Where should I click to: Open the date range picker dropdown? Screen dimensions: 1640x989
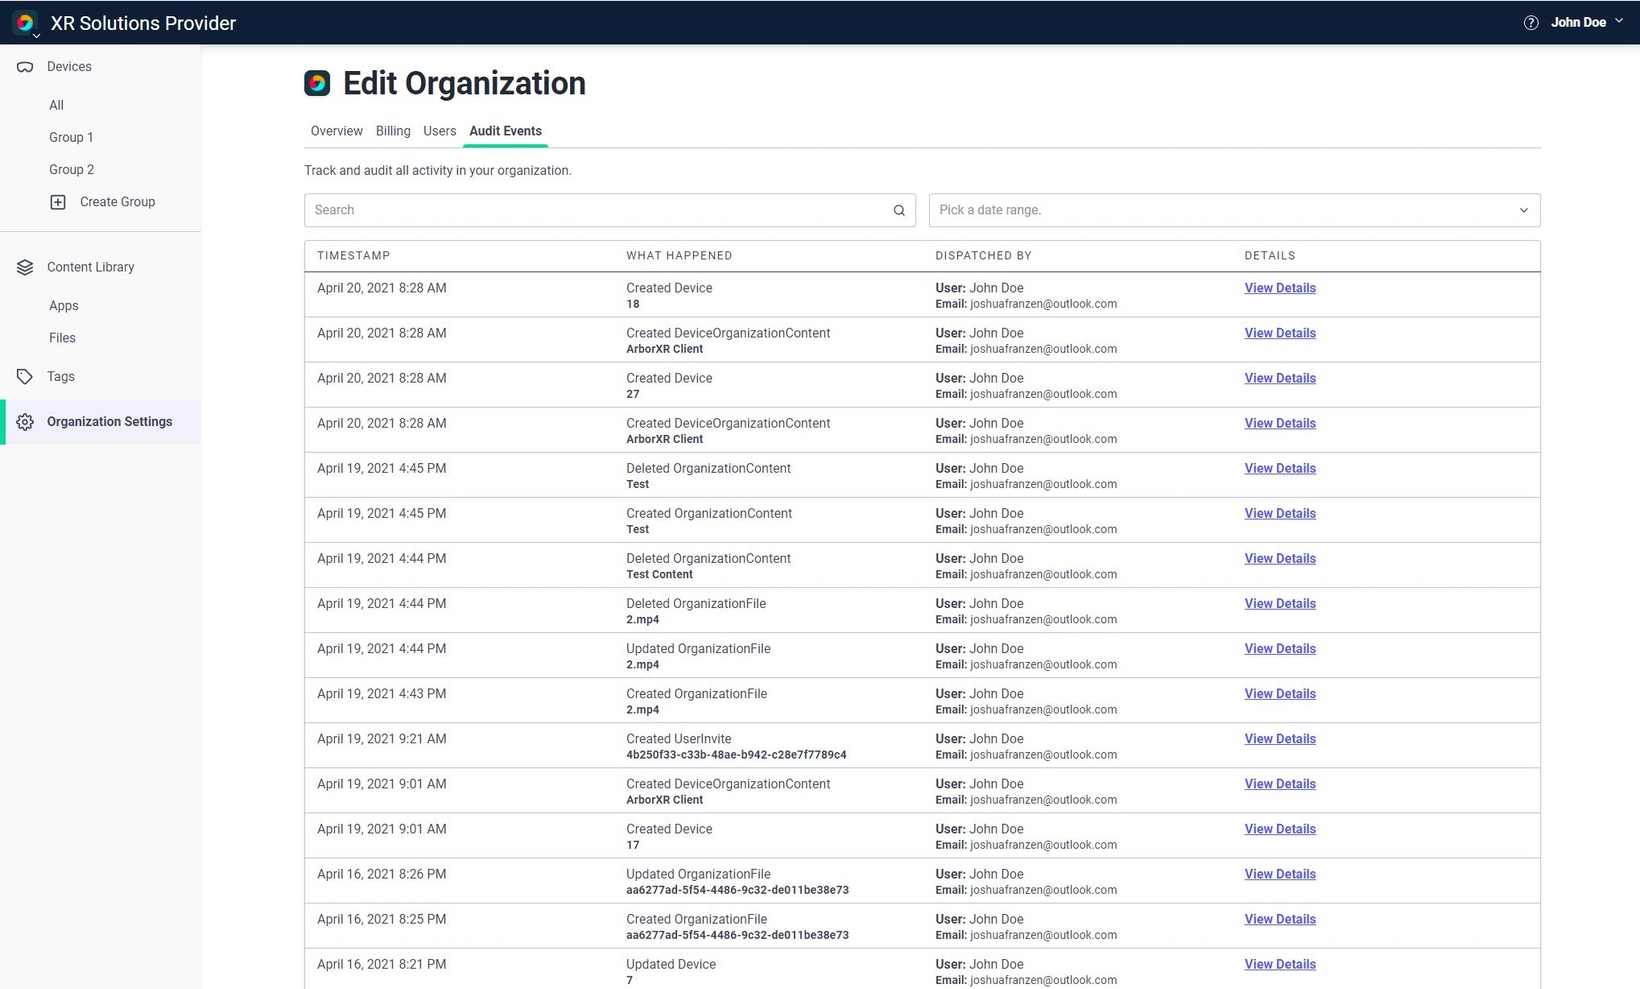[1234, 210]
